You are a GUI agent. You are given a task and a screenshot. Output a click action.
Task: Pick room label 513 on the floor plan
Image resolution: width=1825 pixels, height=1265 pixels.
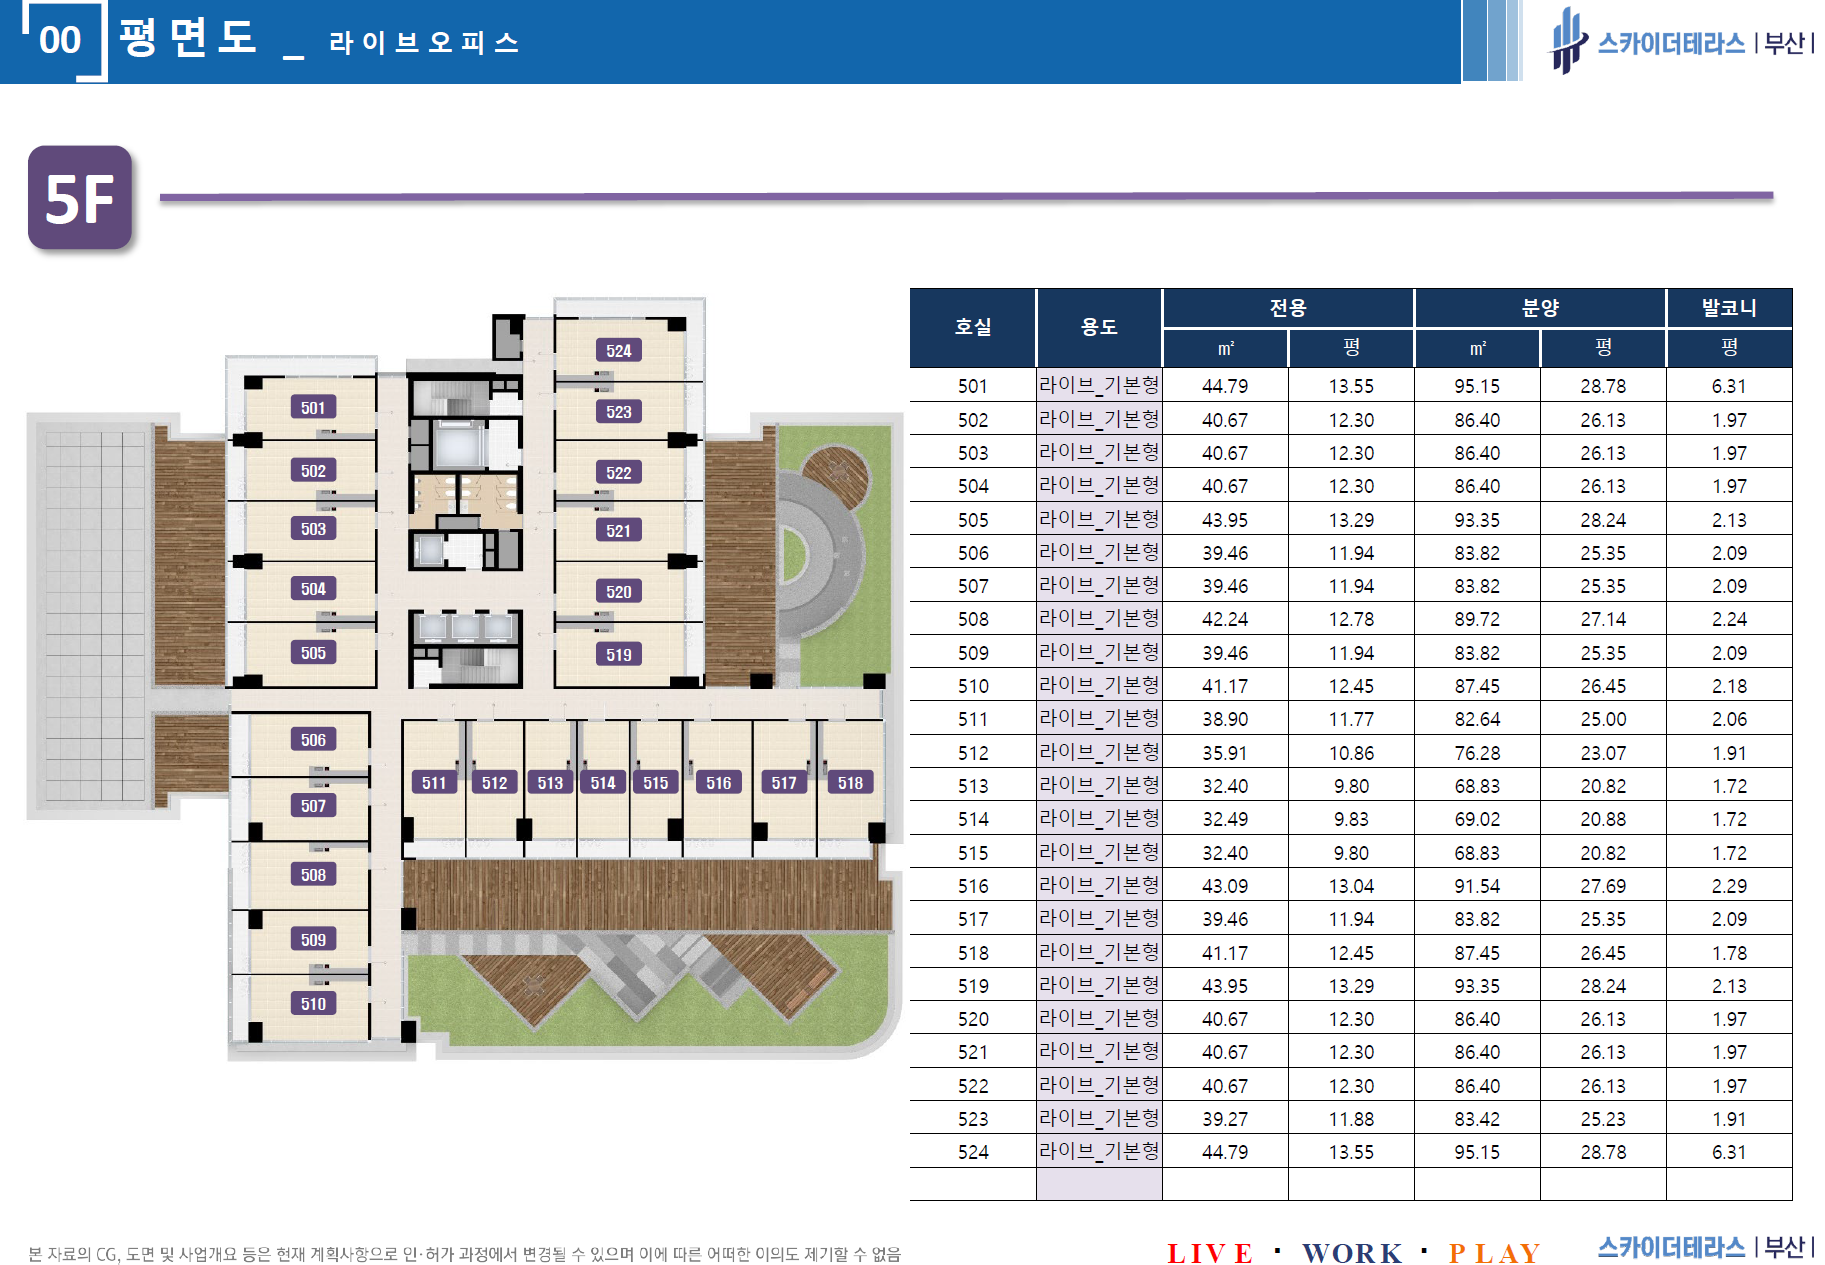pyautogui.click(x=550, y=782)
